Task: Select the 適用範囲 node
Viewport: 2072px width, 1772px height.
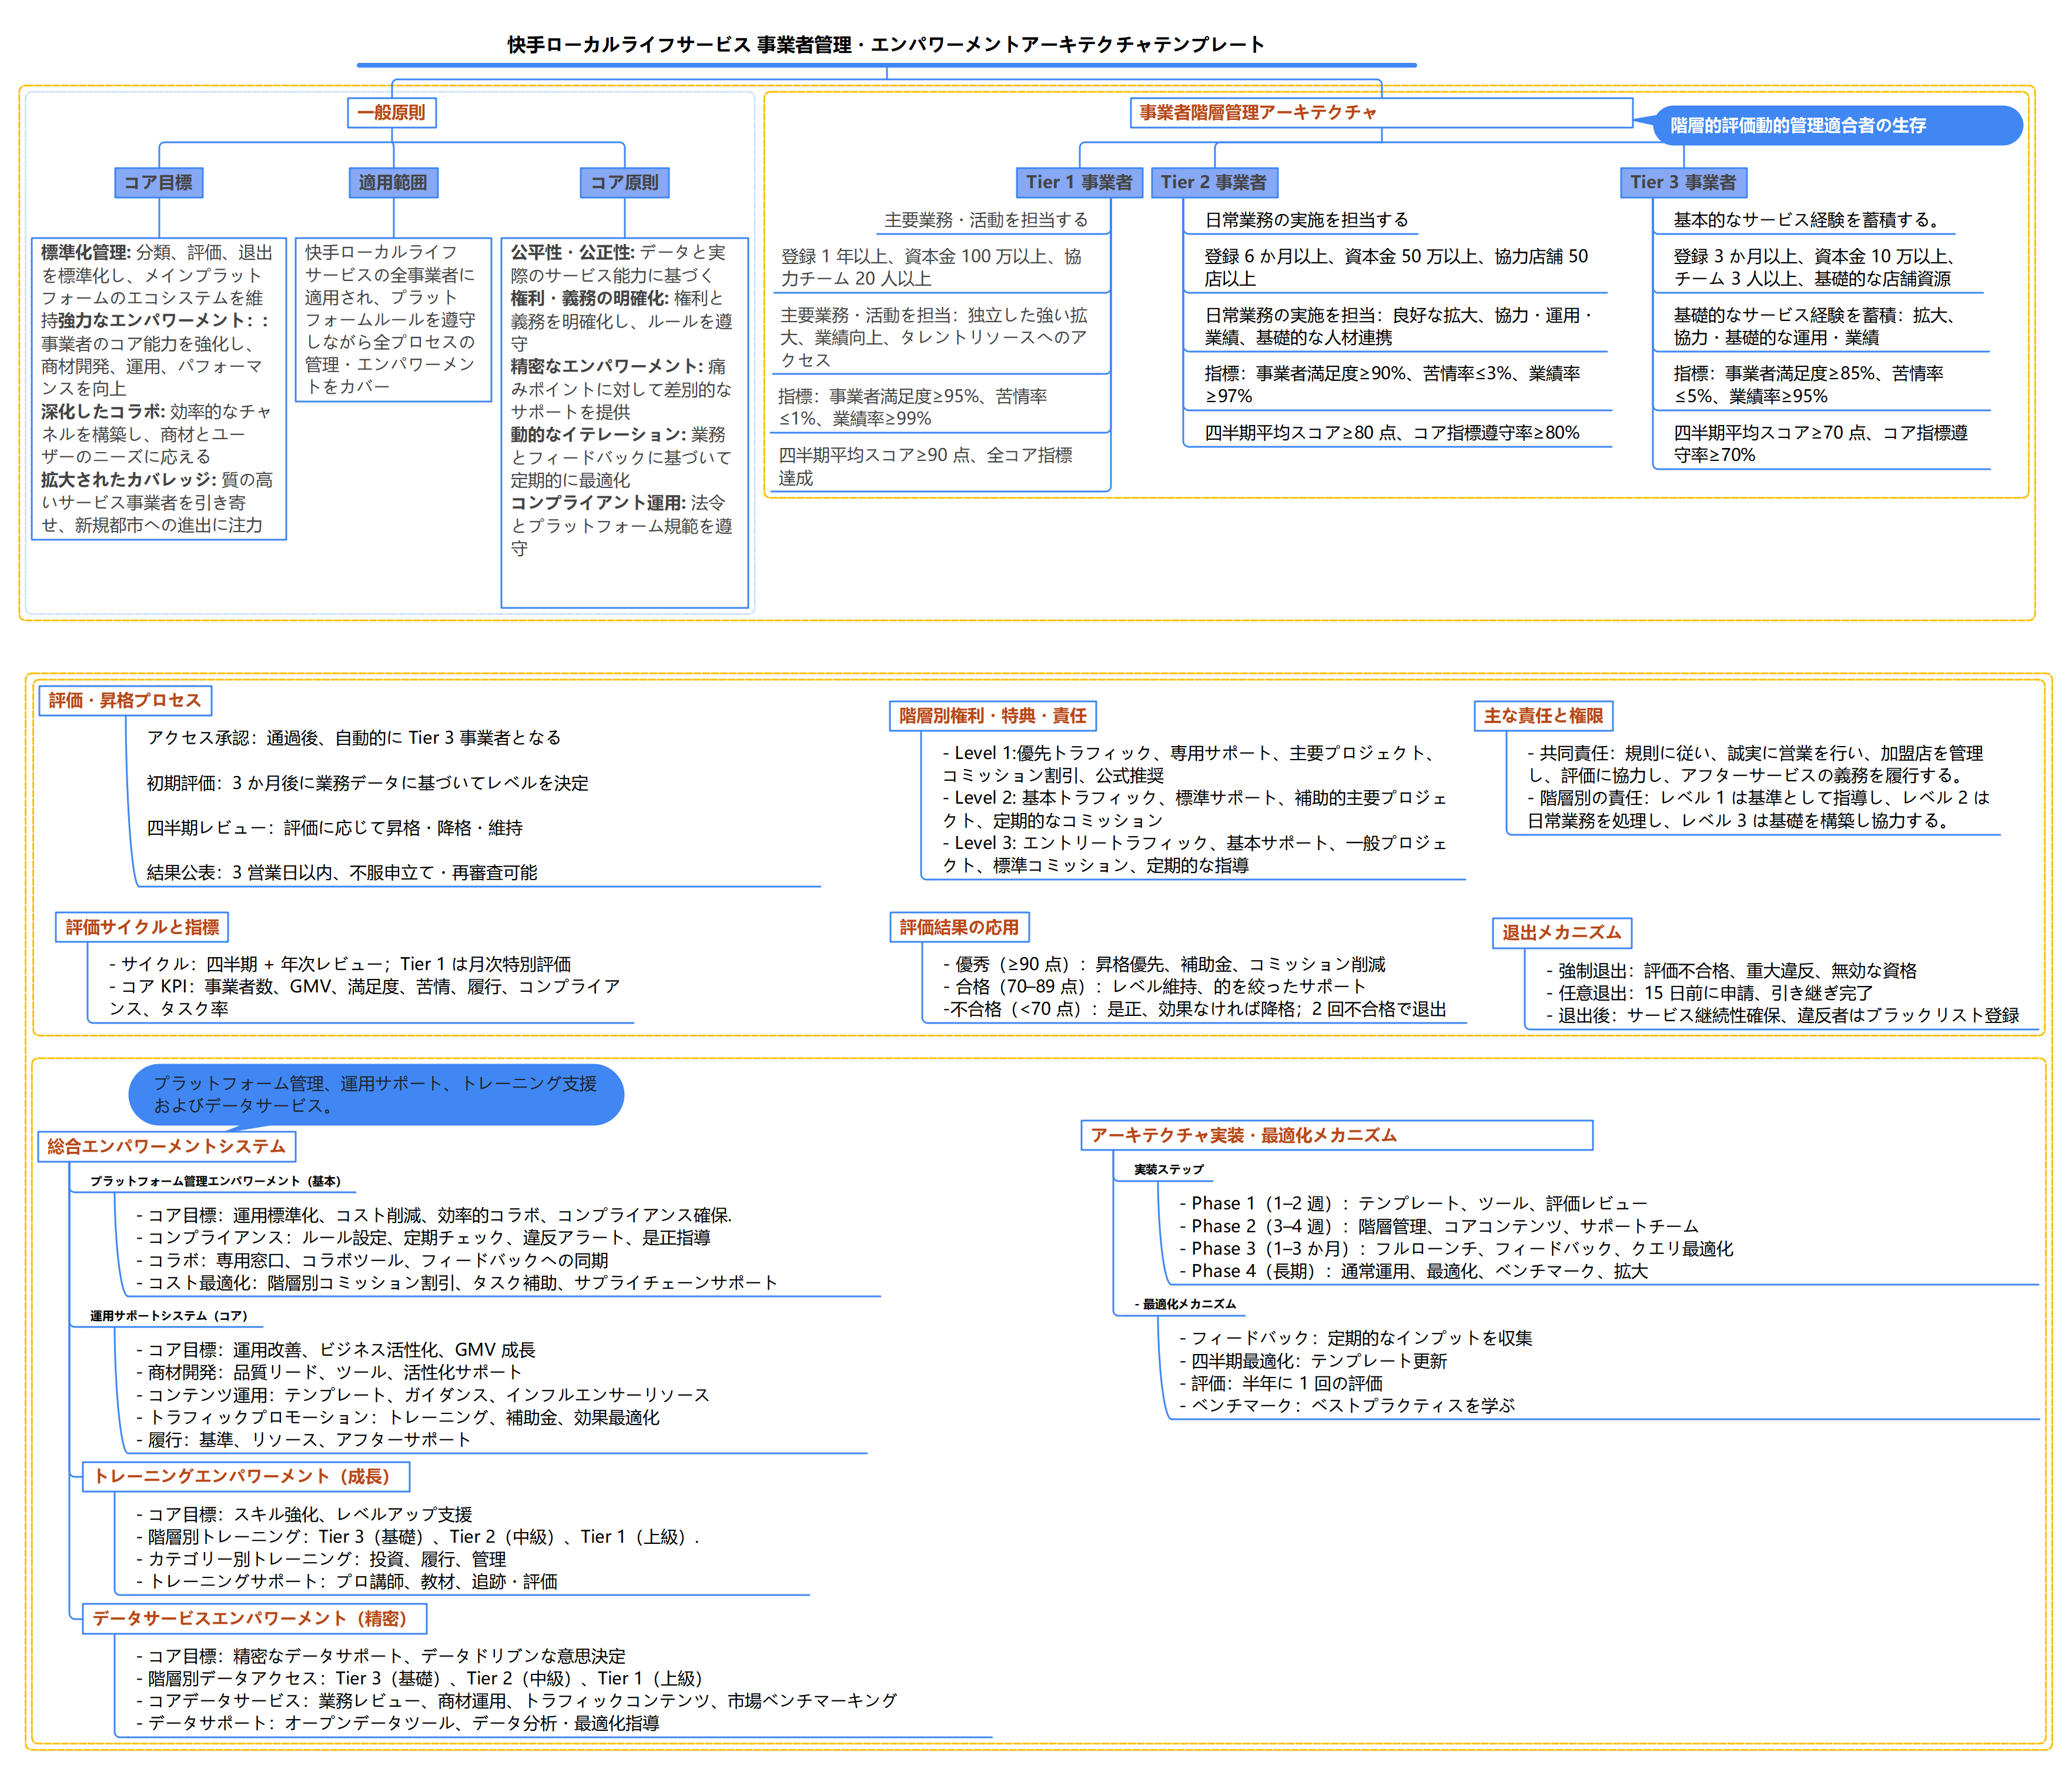Action: click(392, 182)
